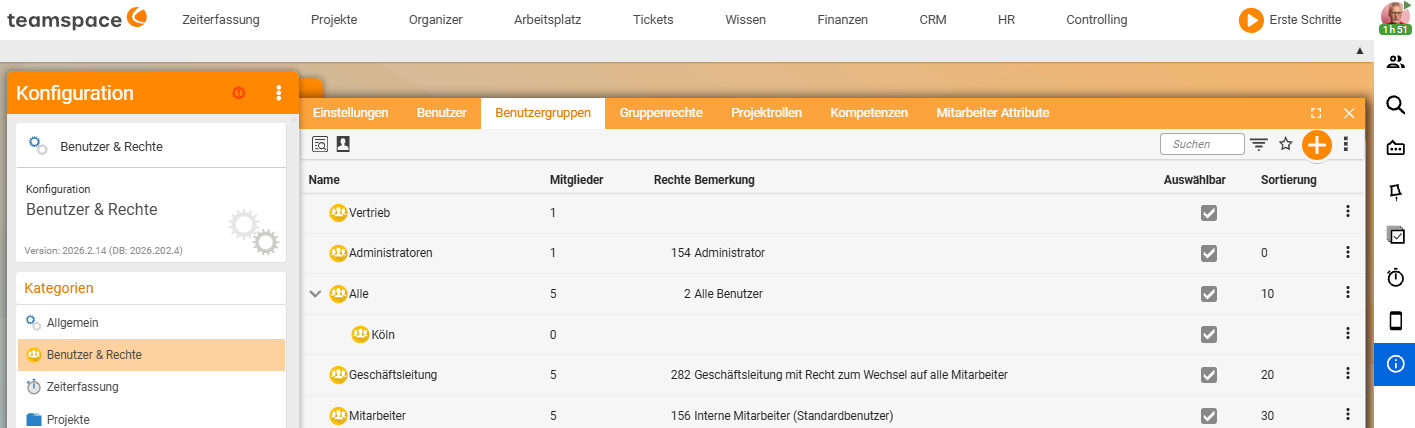This screenshot has width=1415, height=428.
Task: Start the stopwatch icon in right sidebar
Action: click(x=1395, y=278)
